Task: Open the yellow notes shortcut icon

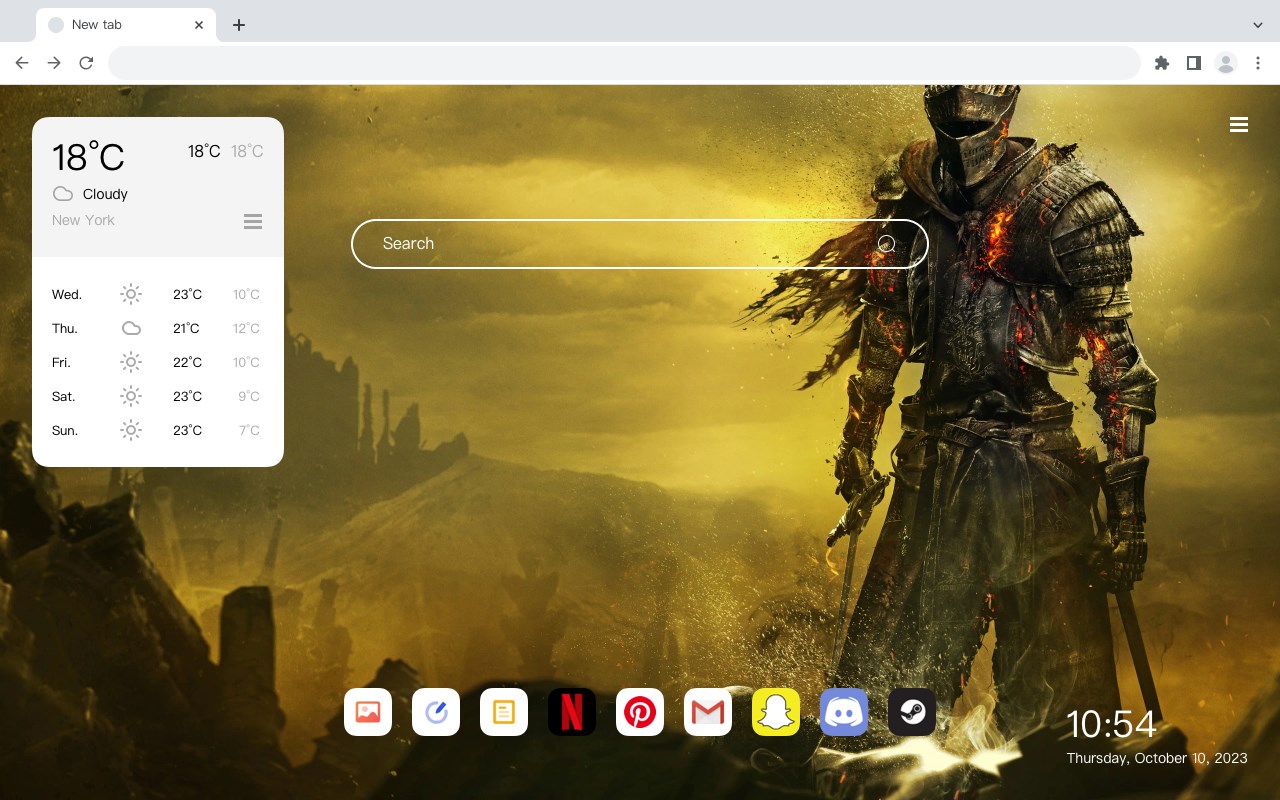Action: 504,712
